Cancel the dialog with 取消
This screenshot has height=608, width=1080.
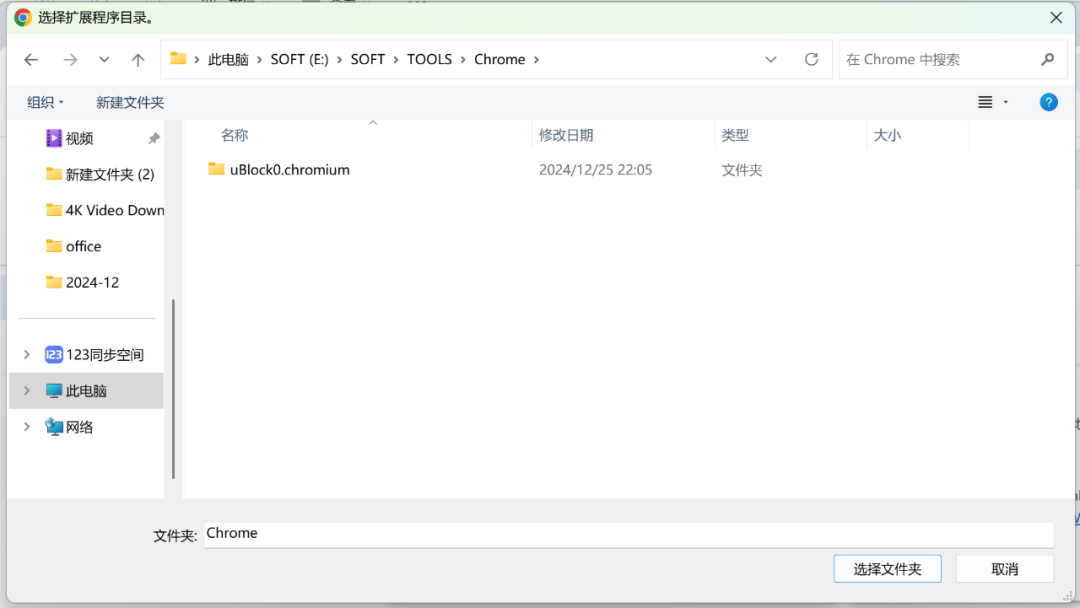pos(1004,569)
